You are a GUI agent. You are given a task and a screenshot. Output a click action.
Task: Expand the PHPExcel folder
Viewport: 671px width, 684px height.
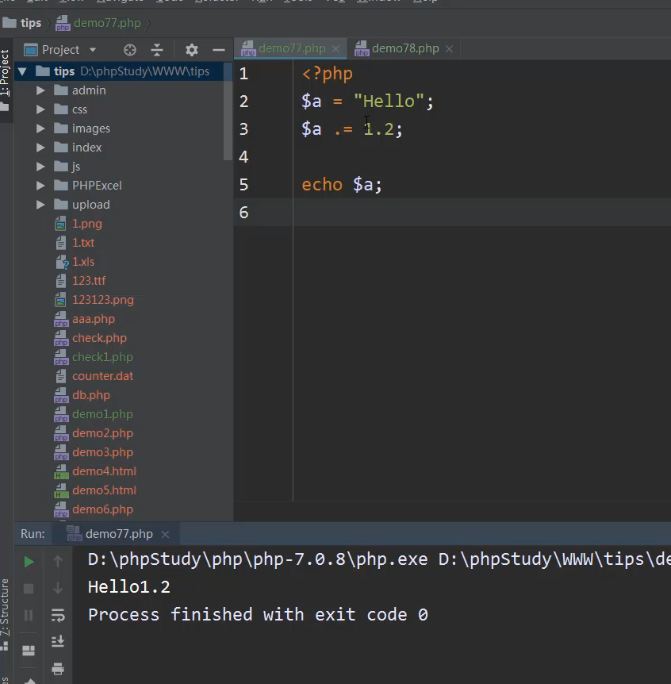[x=41, y=185]
